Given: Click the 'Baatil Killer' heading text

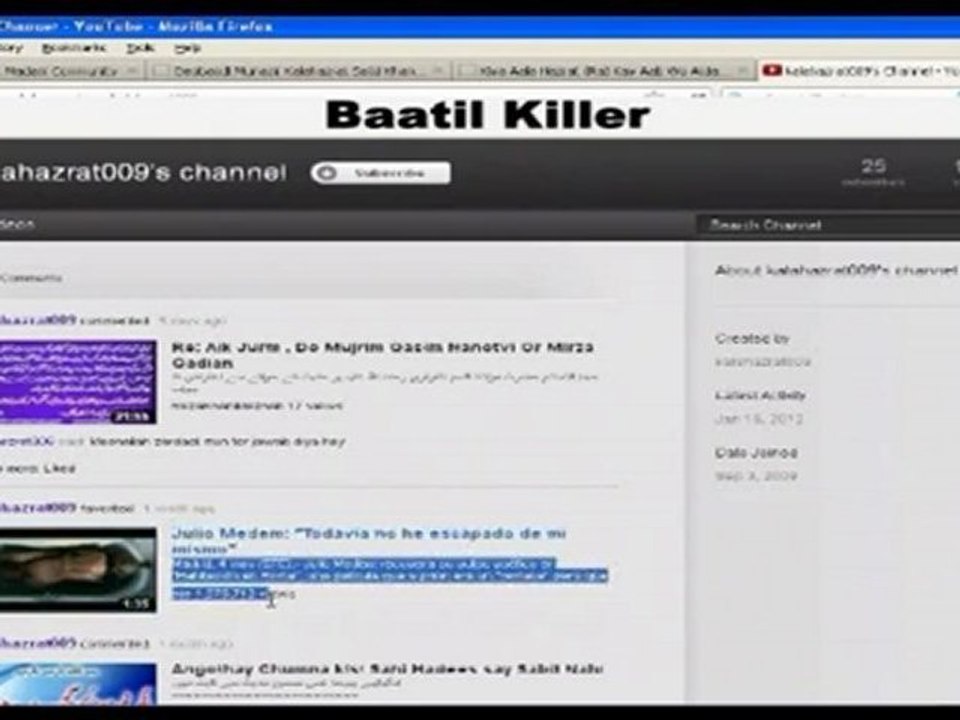Looking at the screenshot, I should [487, 114].
